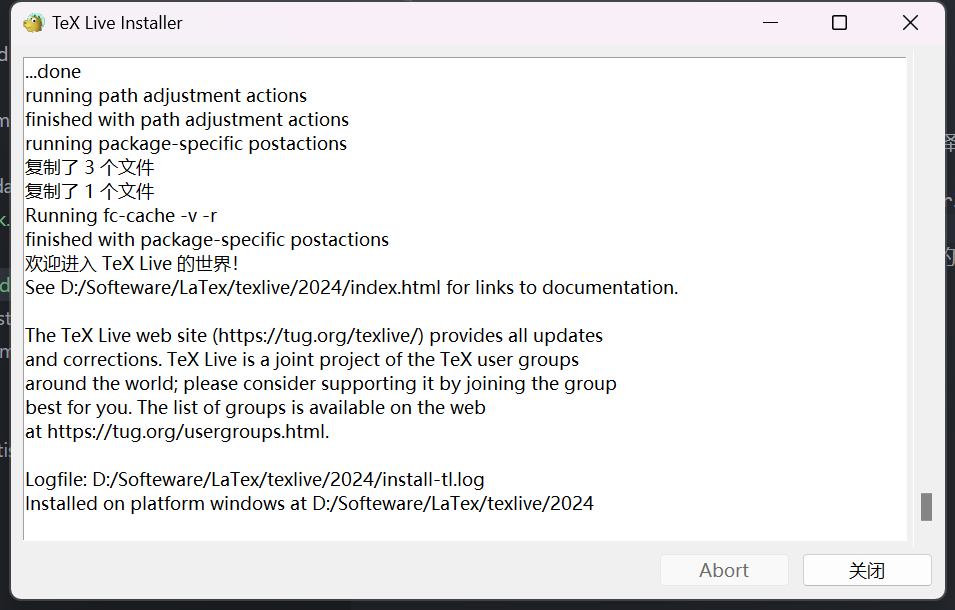Click the 'Logfile: D:/Softeware/LaTex/texlive/2024/install-tl.log' line
This screenshot has width=955, height=610.
(255, 480)
